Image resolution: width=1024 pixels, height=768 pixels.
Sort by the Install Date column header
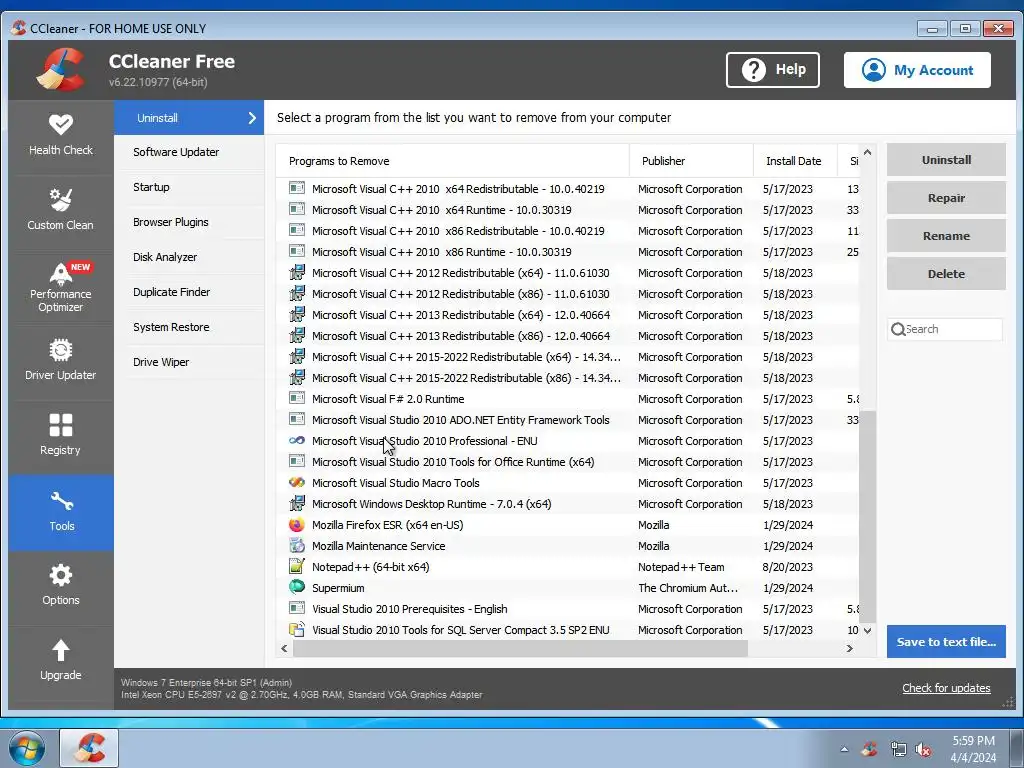795,161
